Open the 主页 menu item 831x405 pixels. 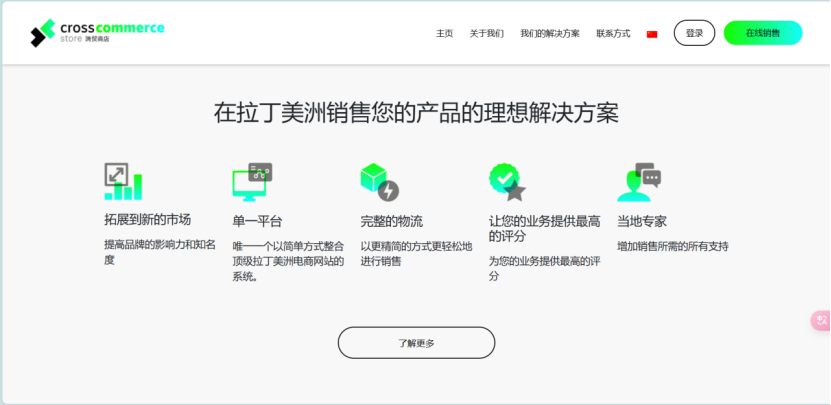point(444,33)
